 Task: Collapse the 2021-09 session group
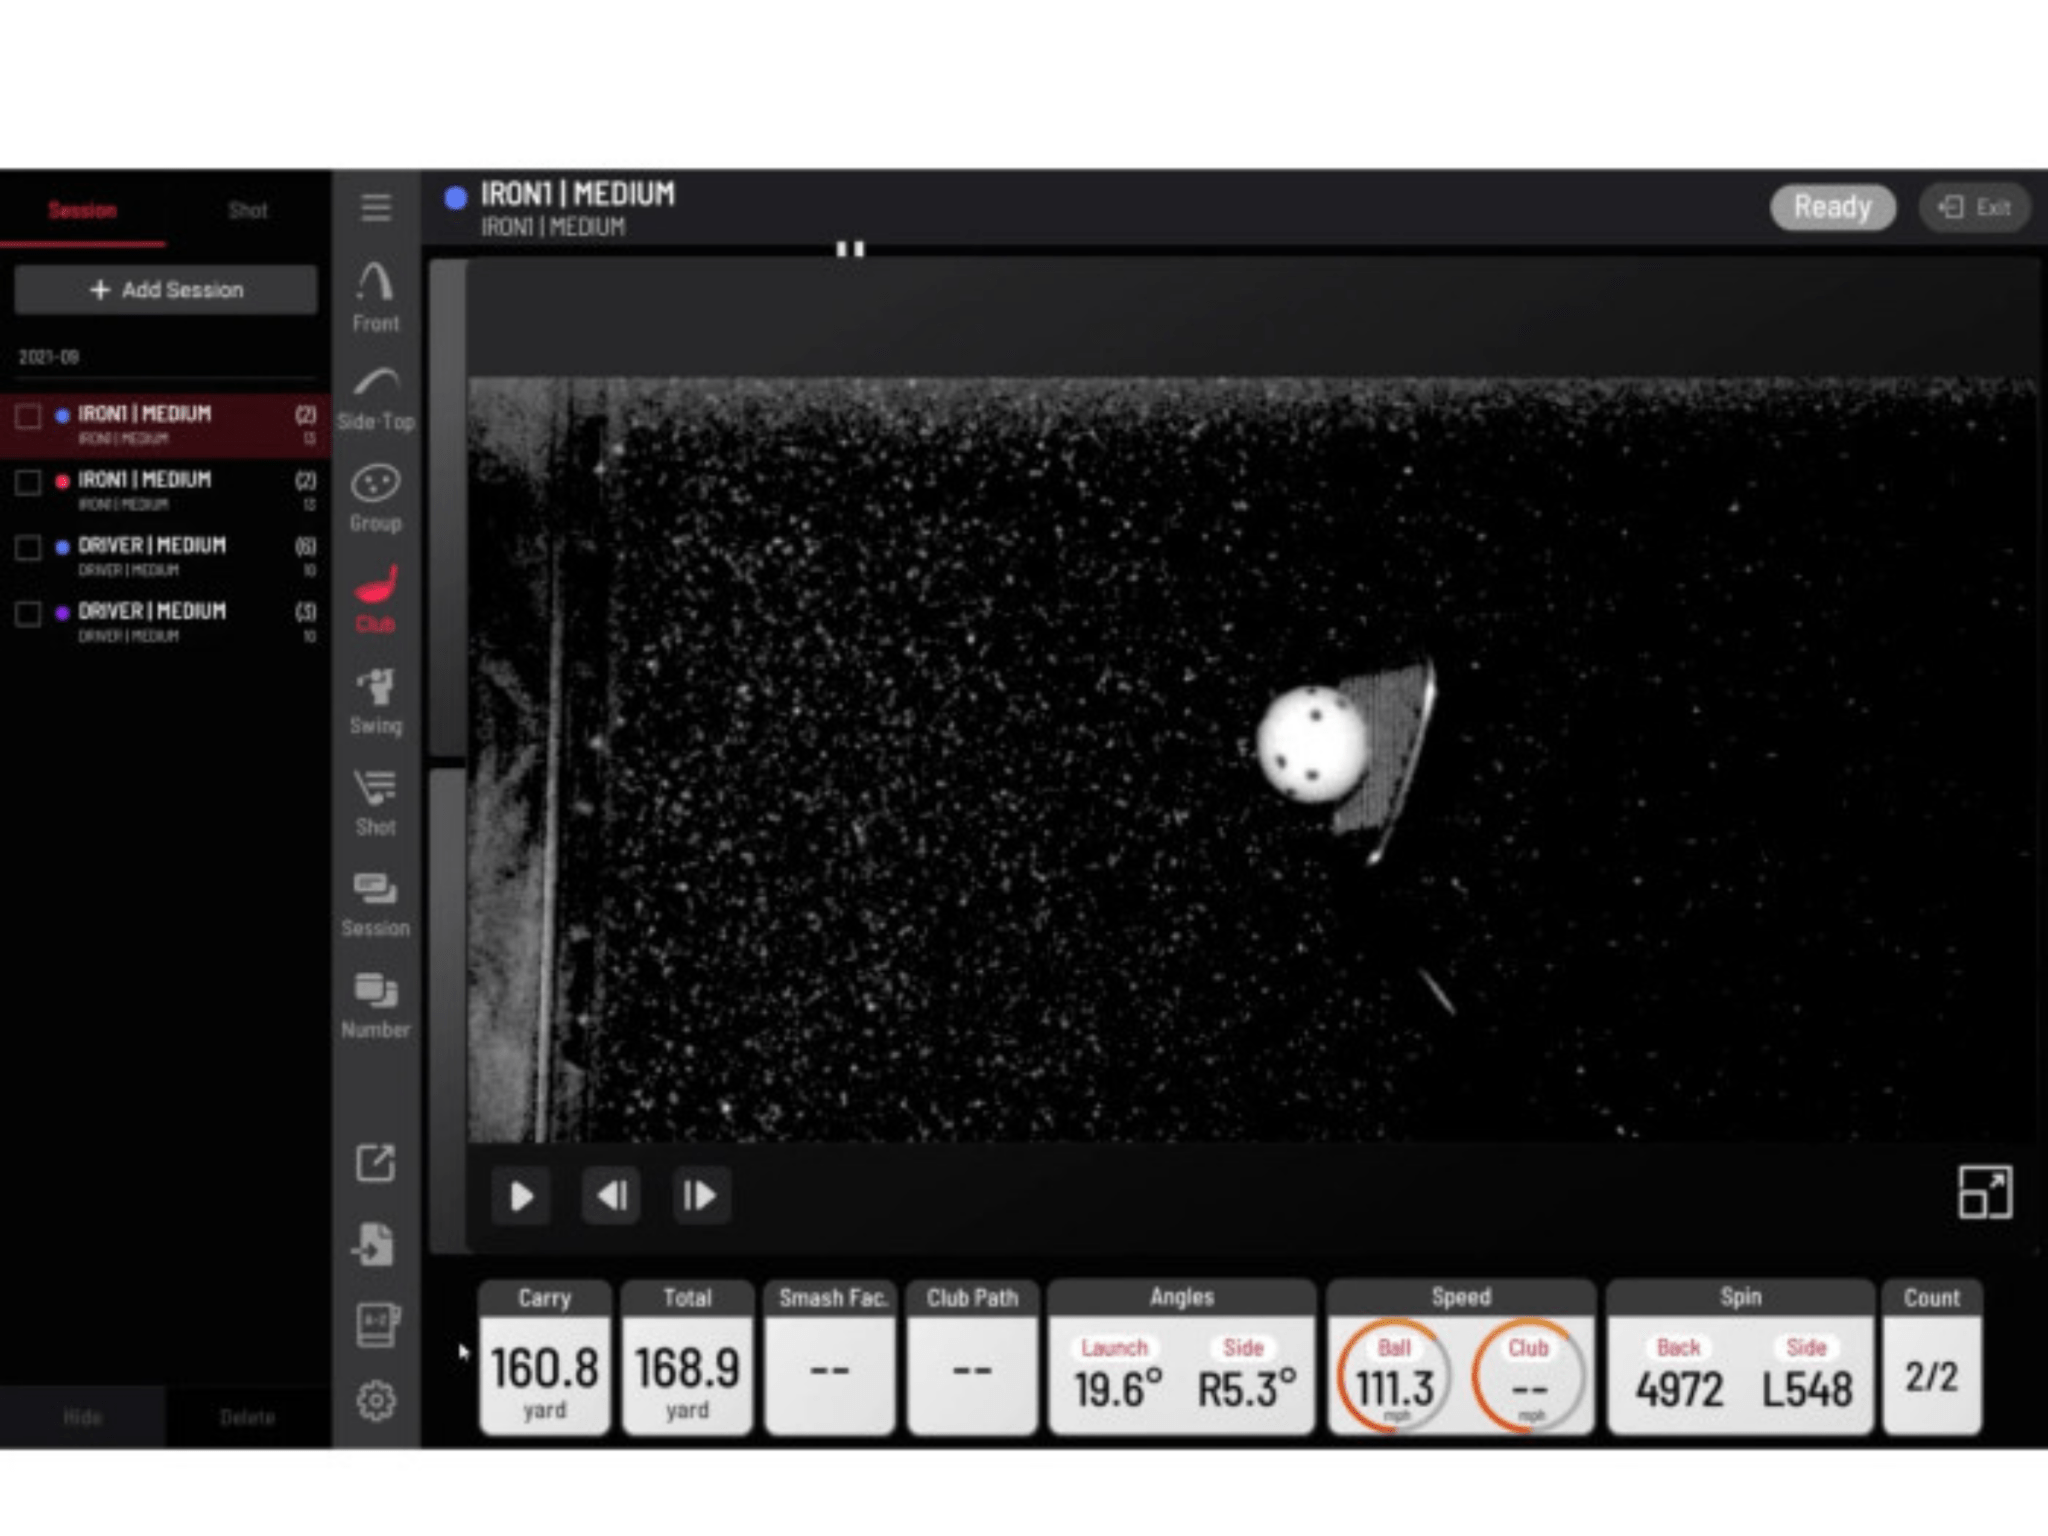point(48,357)
